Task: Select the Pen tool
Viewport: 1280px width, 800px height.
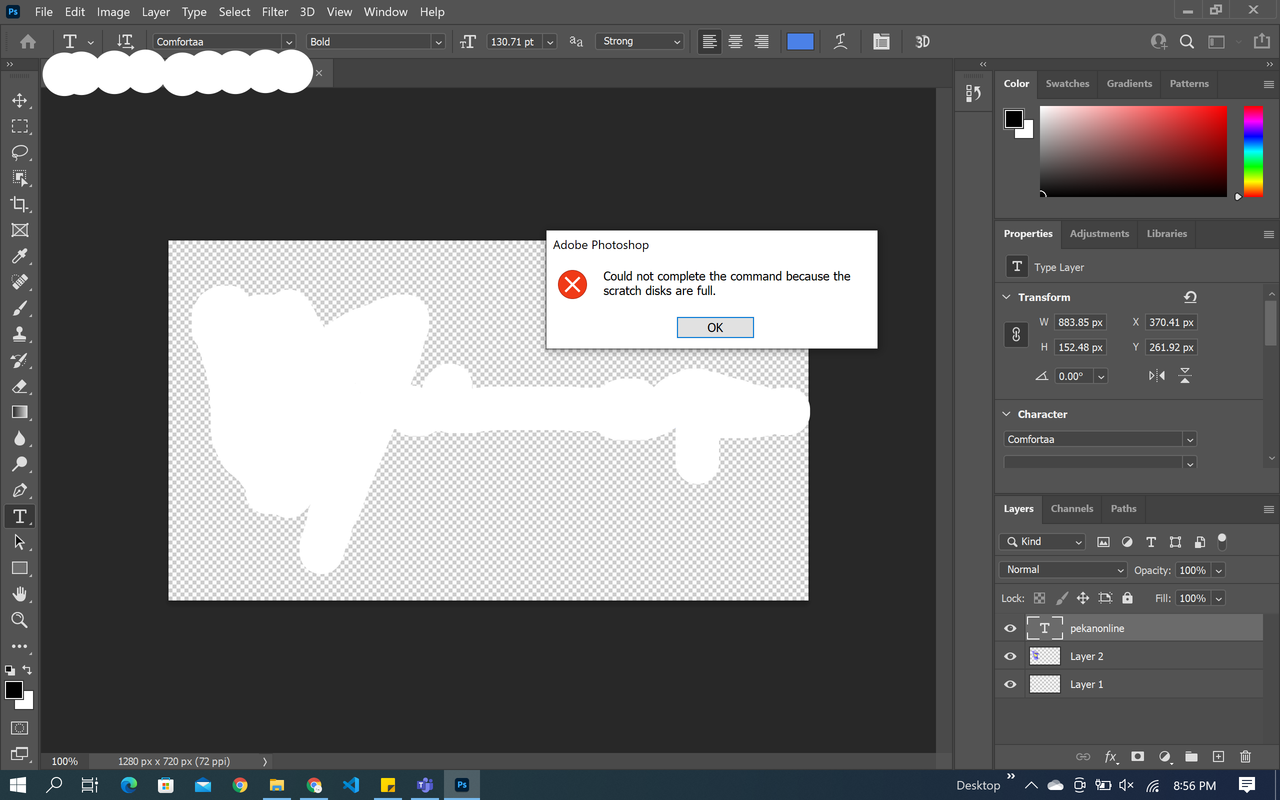Action: coord(19,490)
